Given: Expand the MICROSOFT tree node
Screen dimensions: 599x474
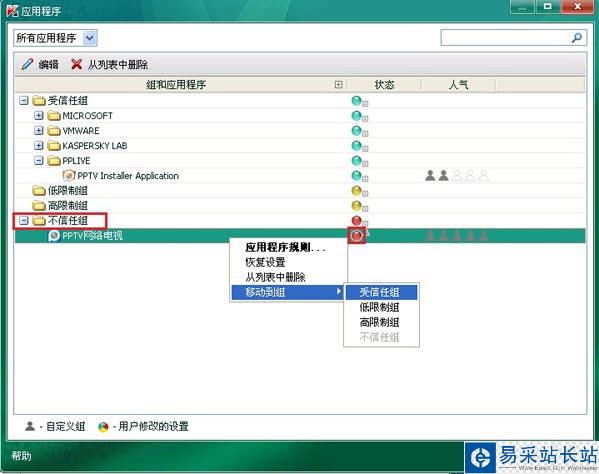Looking at the screenshot, I should 39,116.
